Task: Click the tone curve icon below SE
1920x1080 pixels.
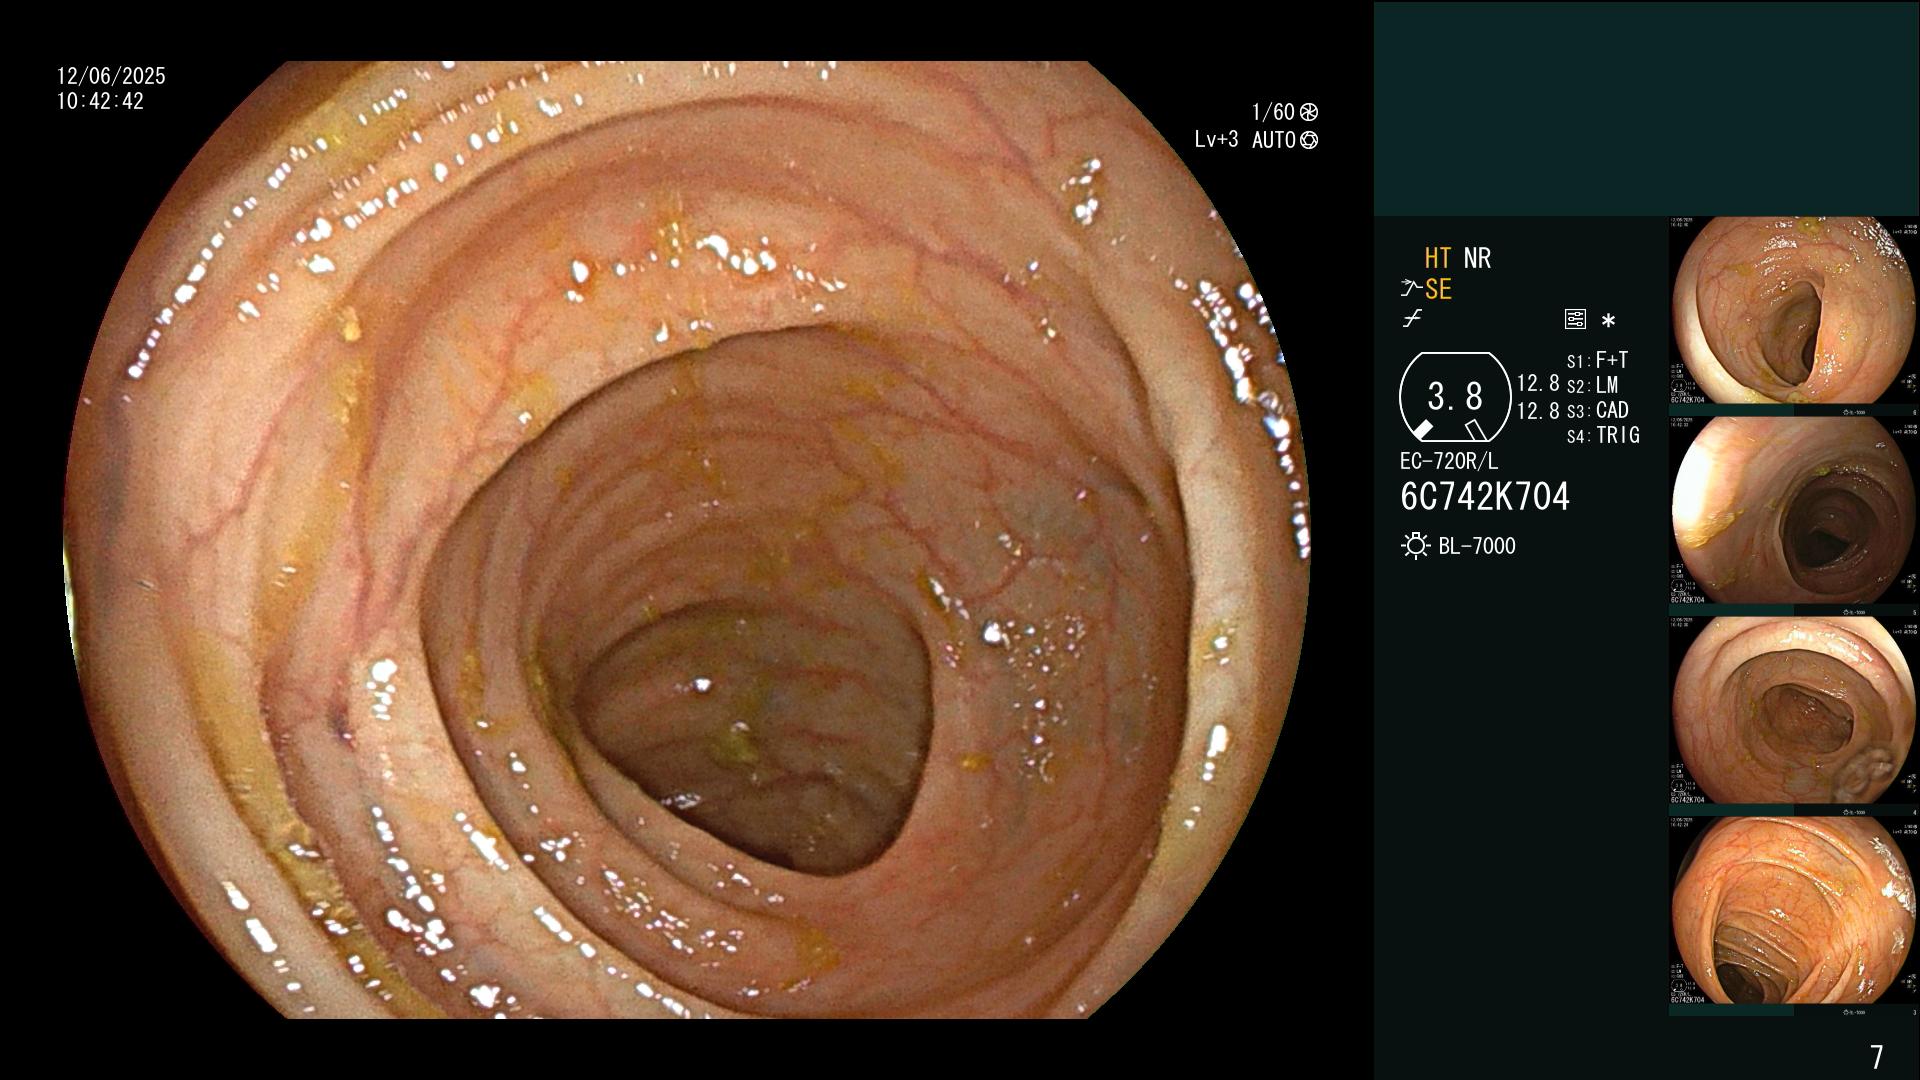Action: pos(1411,319)
